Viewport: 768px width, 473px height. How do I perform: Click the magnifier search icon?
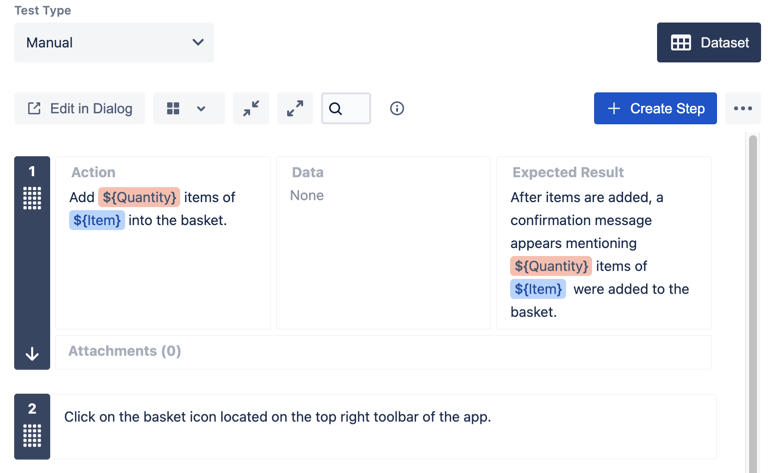click(x=336, y=108)
